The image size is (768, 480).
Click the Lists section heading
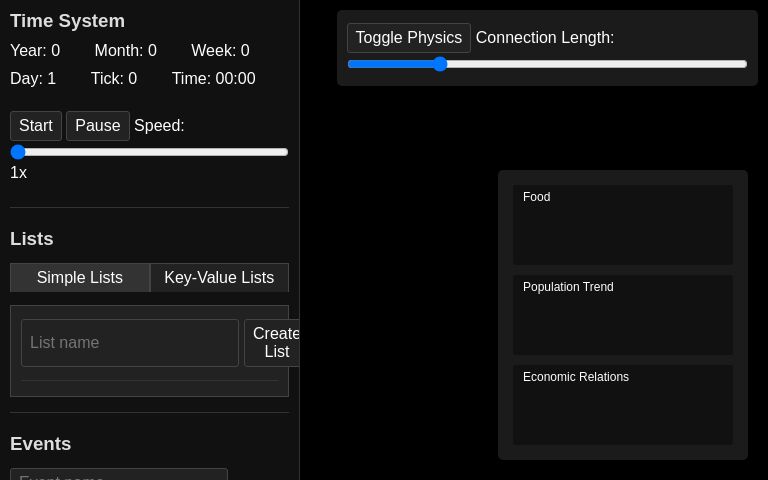tap(32, 239)
